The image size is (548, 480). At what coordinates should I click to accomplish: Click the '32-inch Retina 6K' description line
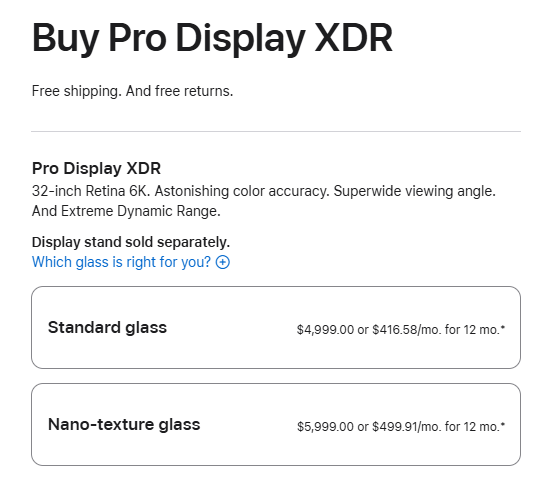coord(264,191)
